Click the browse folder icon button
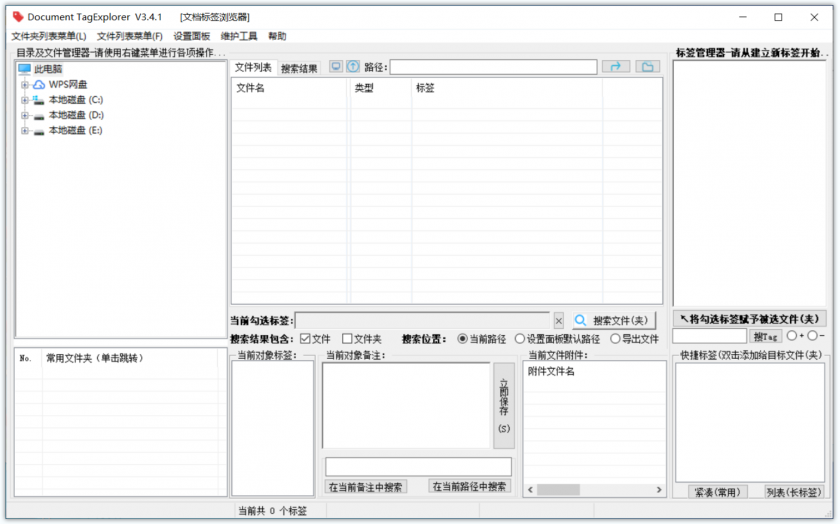840x524 pixels. pyautogui.click(x=648, y=66)
